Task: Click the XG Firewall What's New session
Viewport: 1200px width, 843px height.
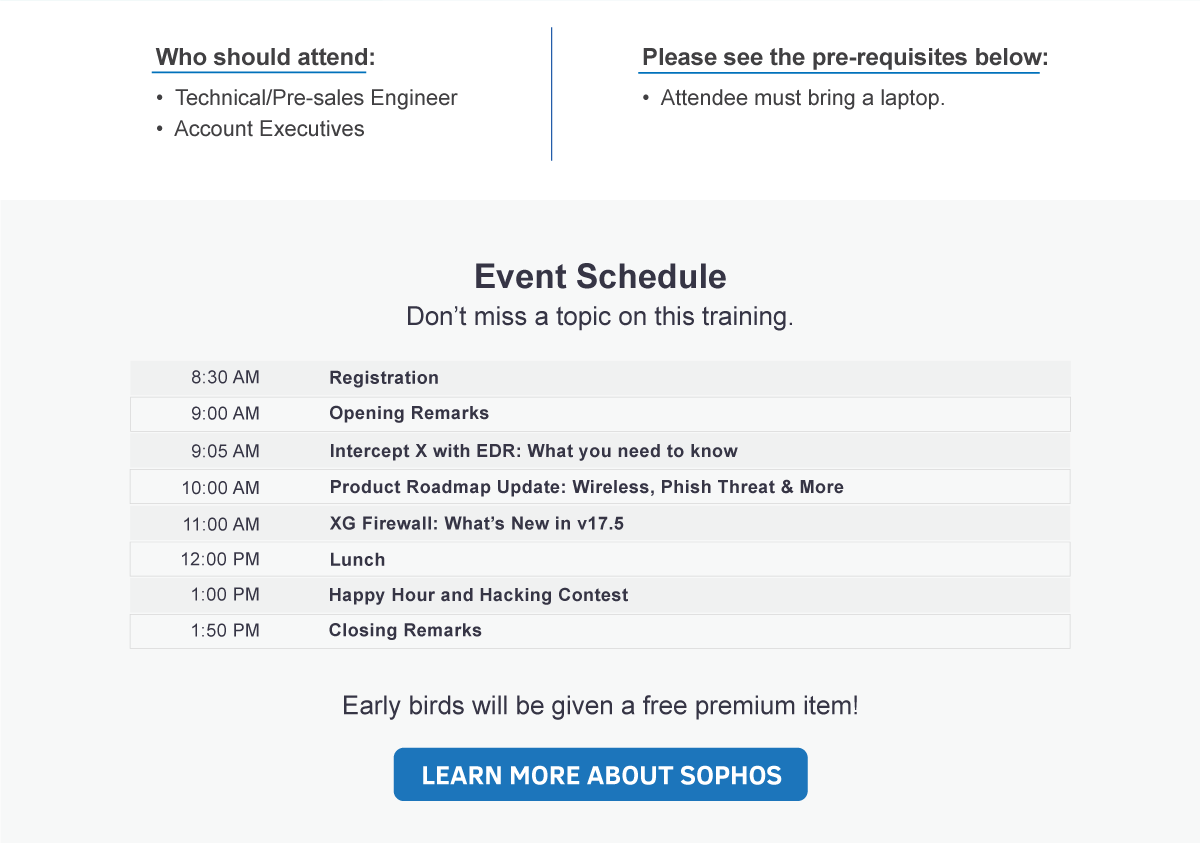Action: (476, 523)
